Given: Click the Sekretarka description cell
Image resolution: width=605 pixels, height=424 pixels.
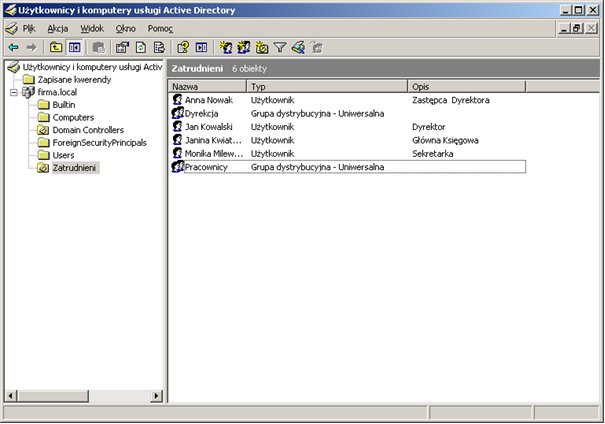Looking at the screenshot, I should point(433,154).
